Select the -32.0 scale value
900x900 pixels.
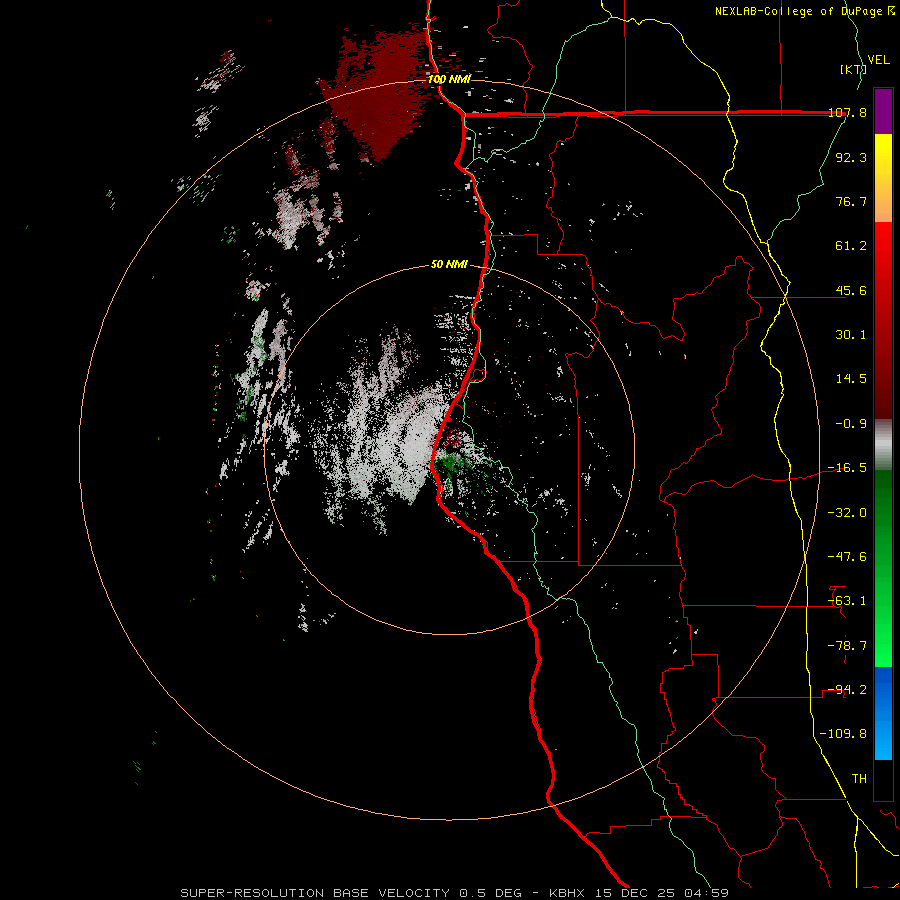click(x=847, y=513)
